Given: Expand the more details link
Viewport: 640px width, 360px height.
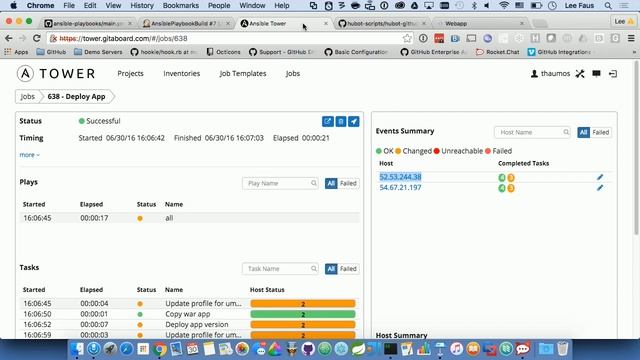Looking at the screenshot, I should pyautogui.click(x=29, y=155).
